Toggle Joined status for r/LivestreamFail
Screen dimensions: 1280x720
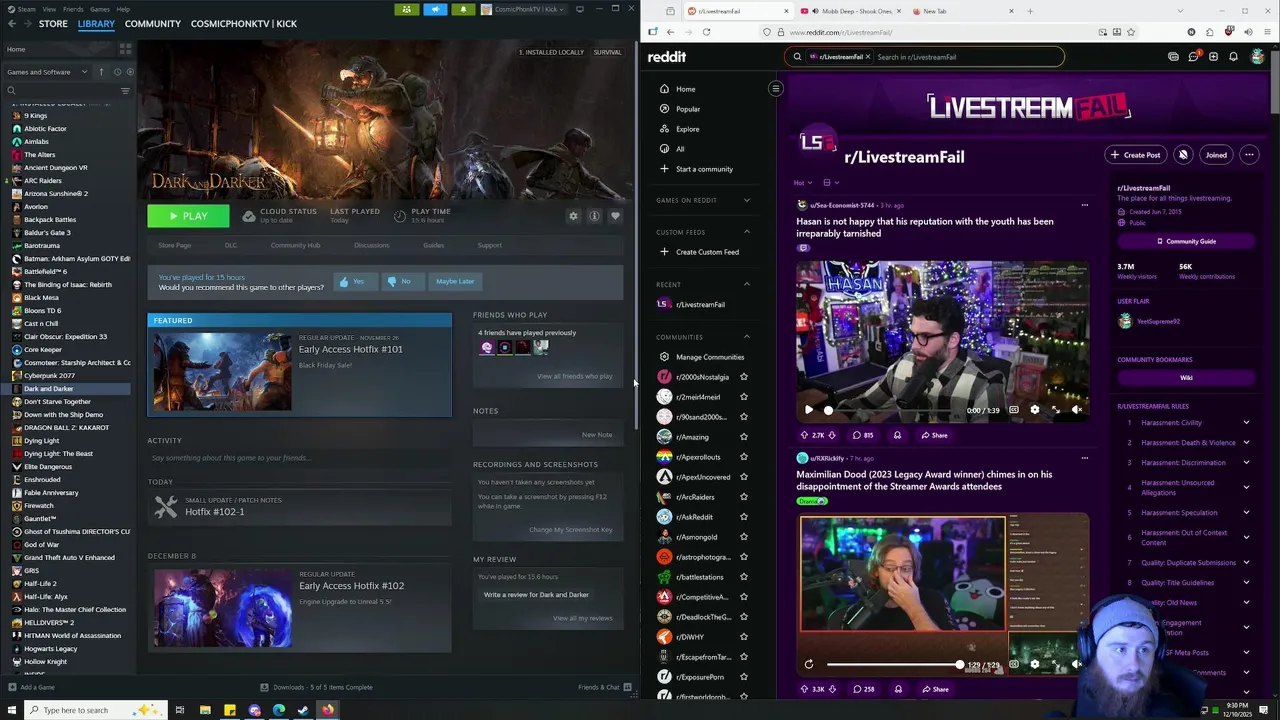point(1216,155)
